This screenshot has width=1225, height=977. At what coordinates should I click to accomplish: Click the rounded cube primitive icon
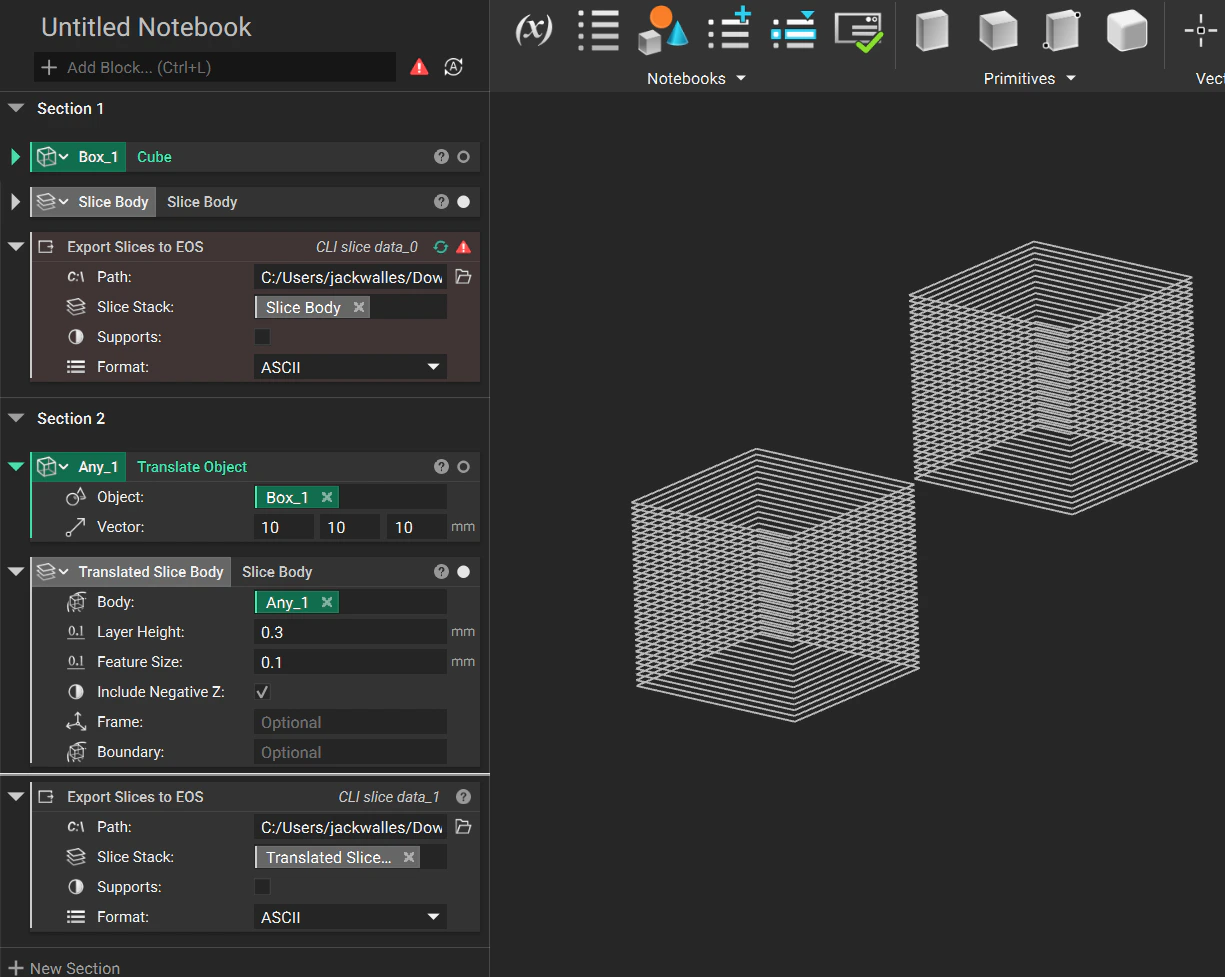click(1126, 31)
